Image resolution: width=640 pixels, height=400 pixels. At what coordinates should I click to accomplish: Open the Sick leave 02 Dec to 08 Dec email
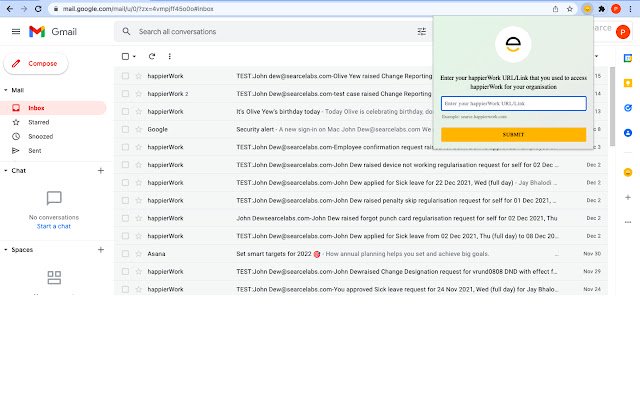tap(361, 236)
